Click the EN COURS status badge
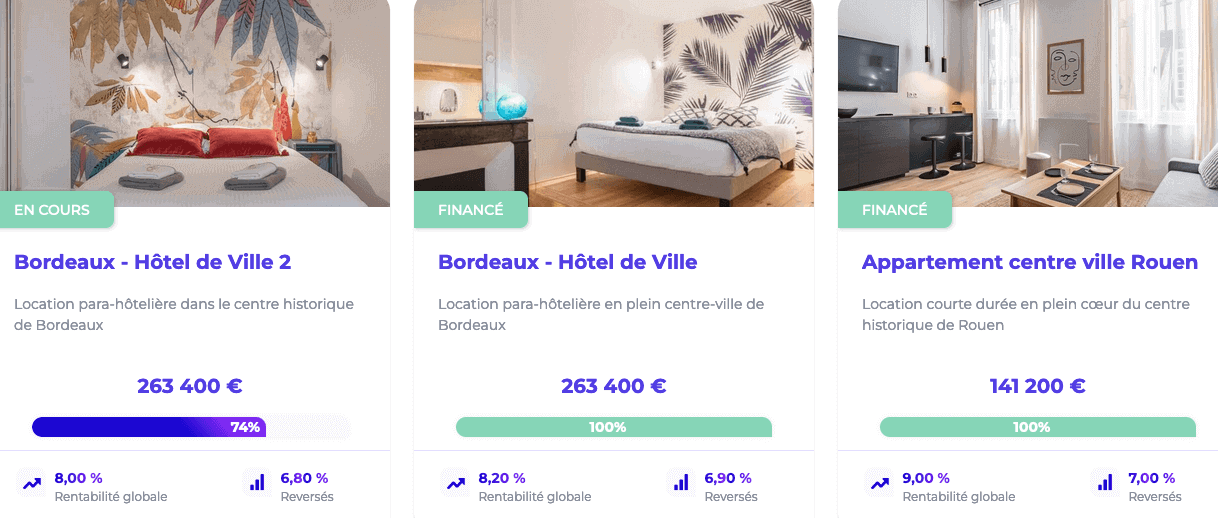This screenshot has height=518, width=1218. click(56, 210)
